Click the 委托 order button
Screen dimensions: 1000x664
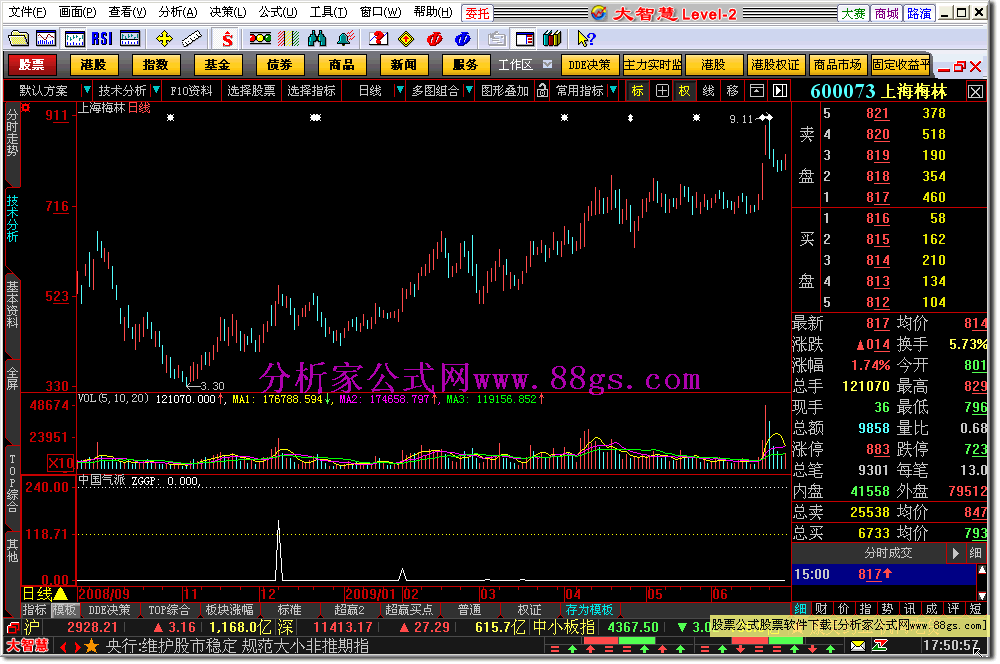478,13
